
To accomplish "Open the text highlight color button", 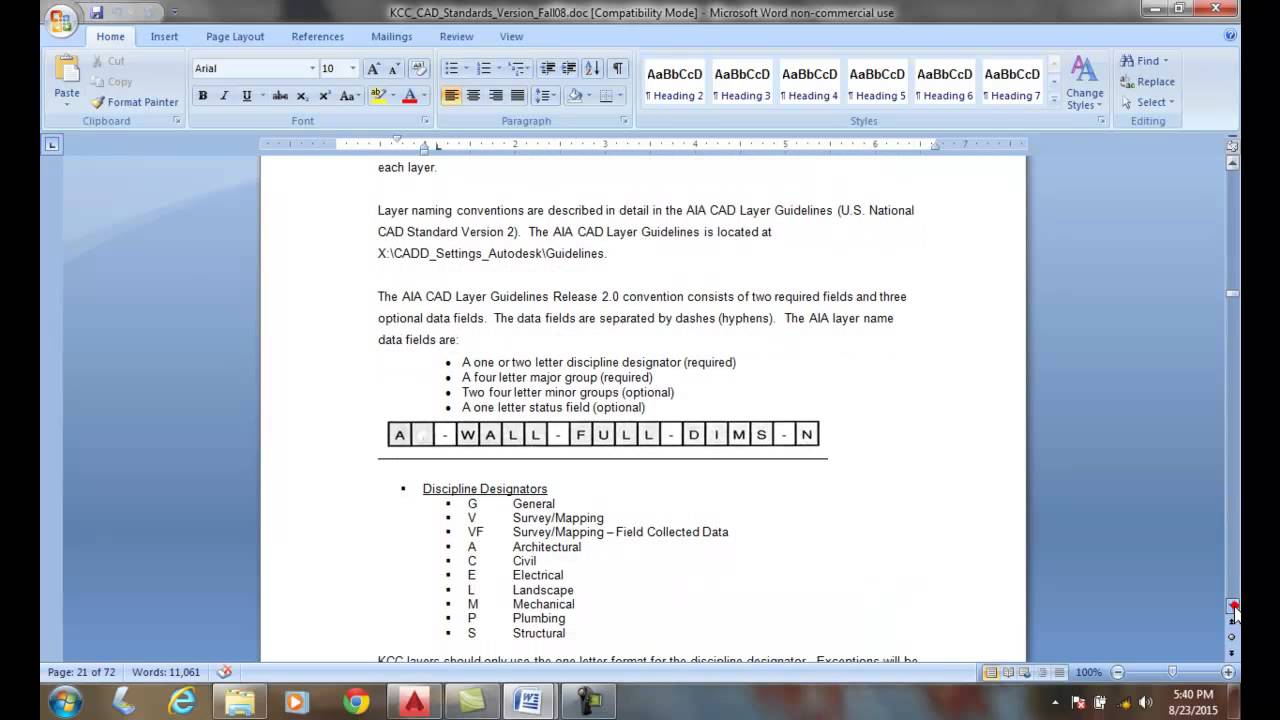I will click(x=378, y=96).
